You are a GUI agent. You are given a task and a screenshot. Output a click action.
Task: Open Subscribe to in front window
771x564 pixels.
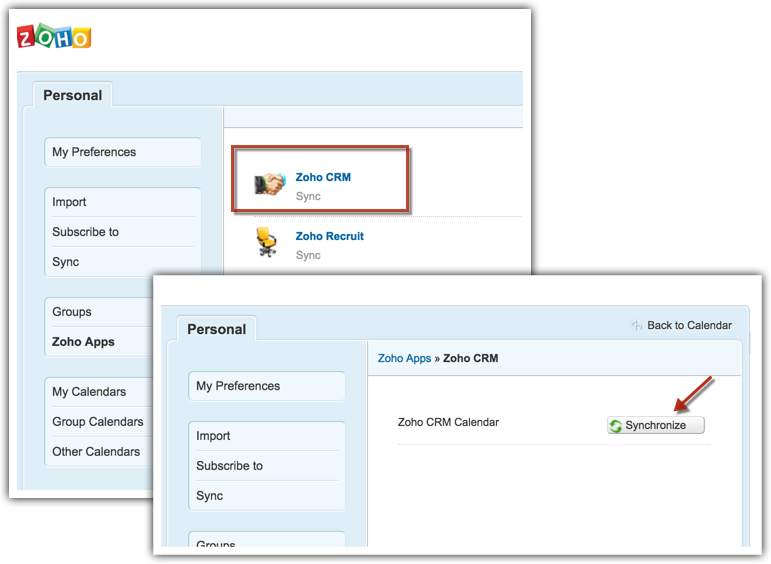267,466
